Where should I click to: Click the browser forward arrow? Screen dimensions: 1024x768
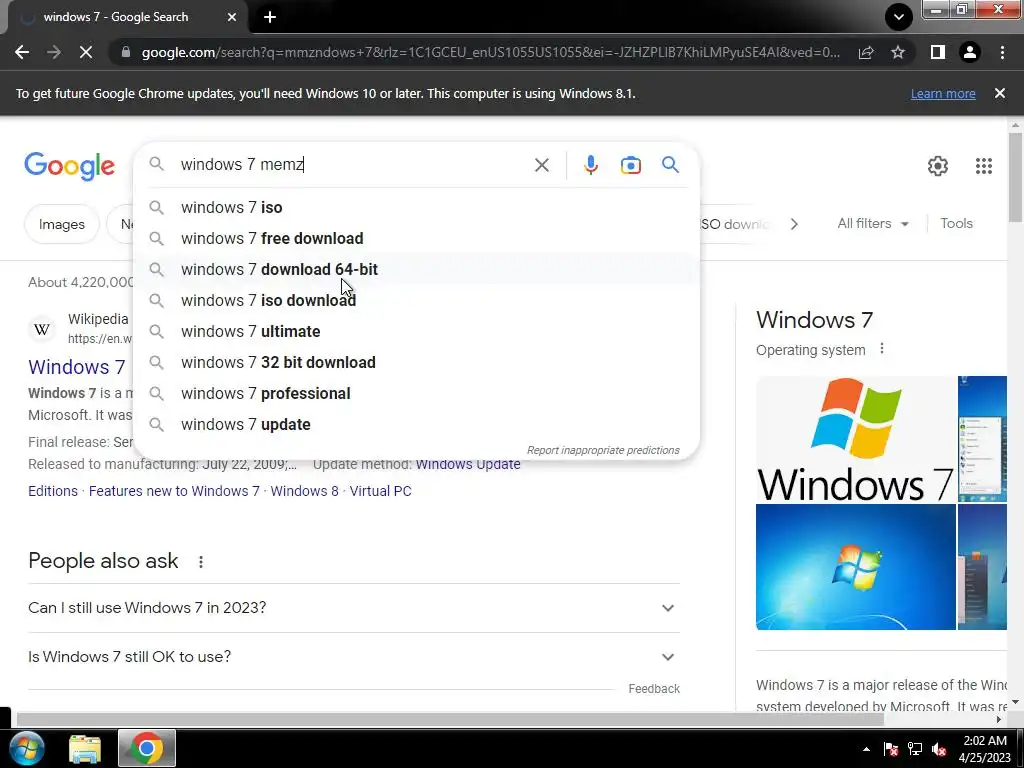click(54, 52)
